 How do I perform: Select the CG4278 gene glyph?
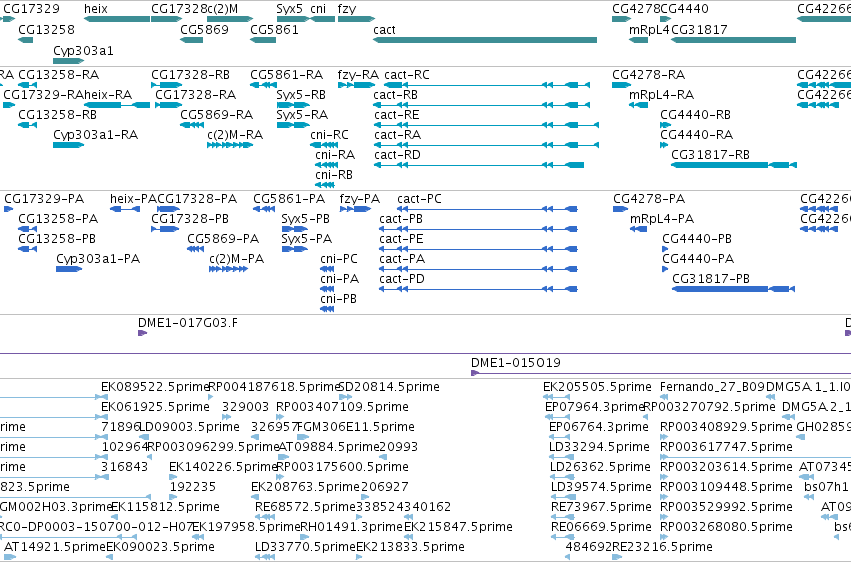tap(621, 19)
